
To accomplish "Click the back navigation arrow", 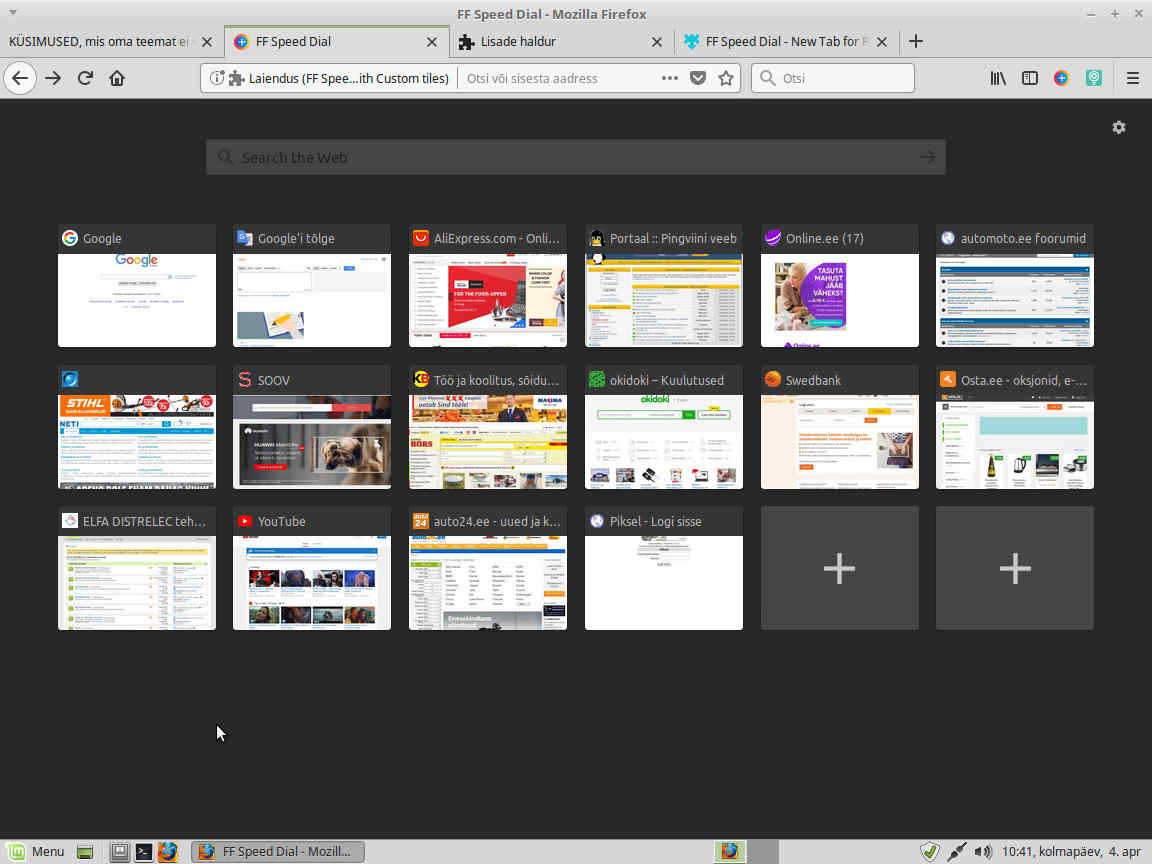I will [x=20, y=78].
